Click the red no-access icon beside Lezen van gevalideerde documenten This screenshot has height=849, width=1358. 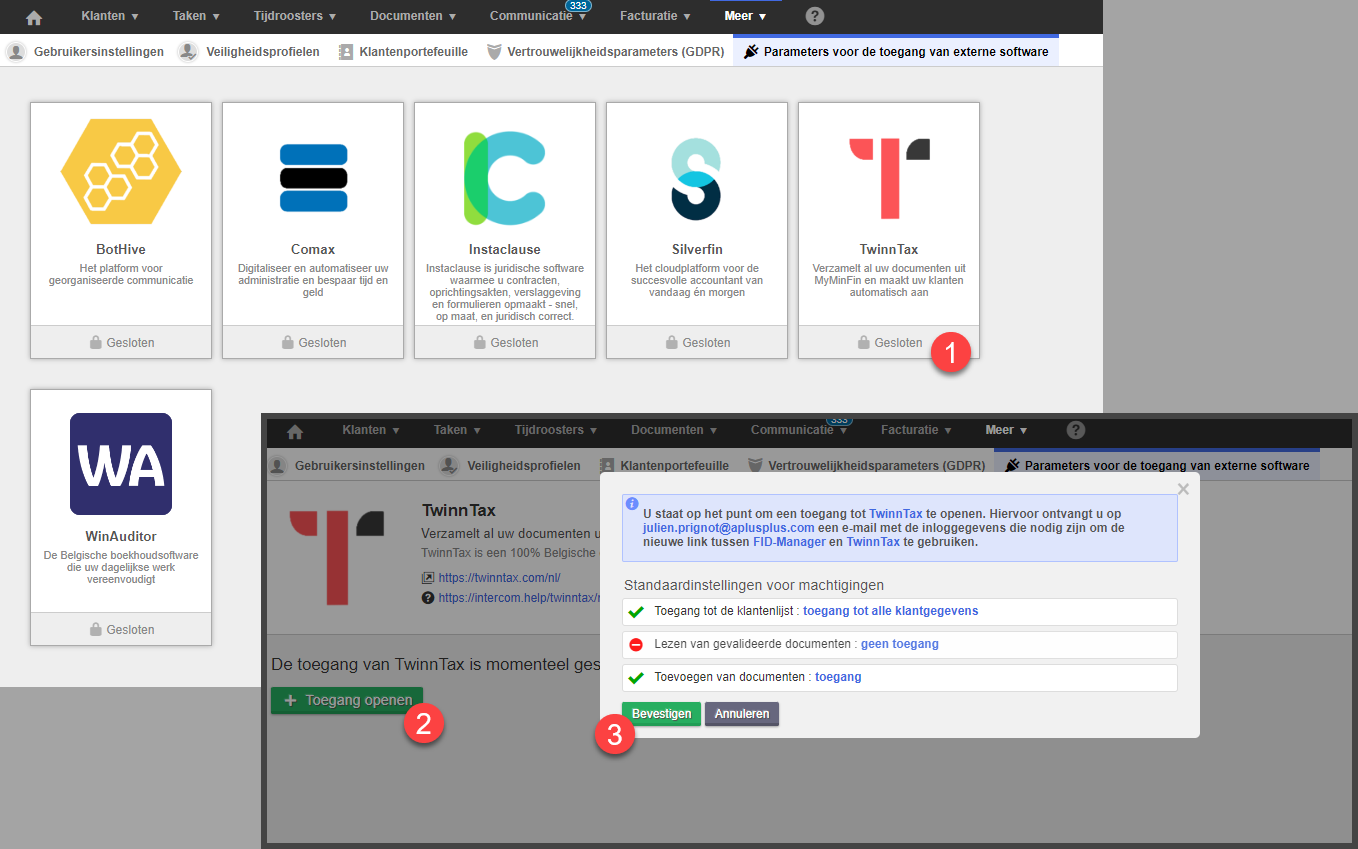click(x=636, y=644)
